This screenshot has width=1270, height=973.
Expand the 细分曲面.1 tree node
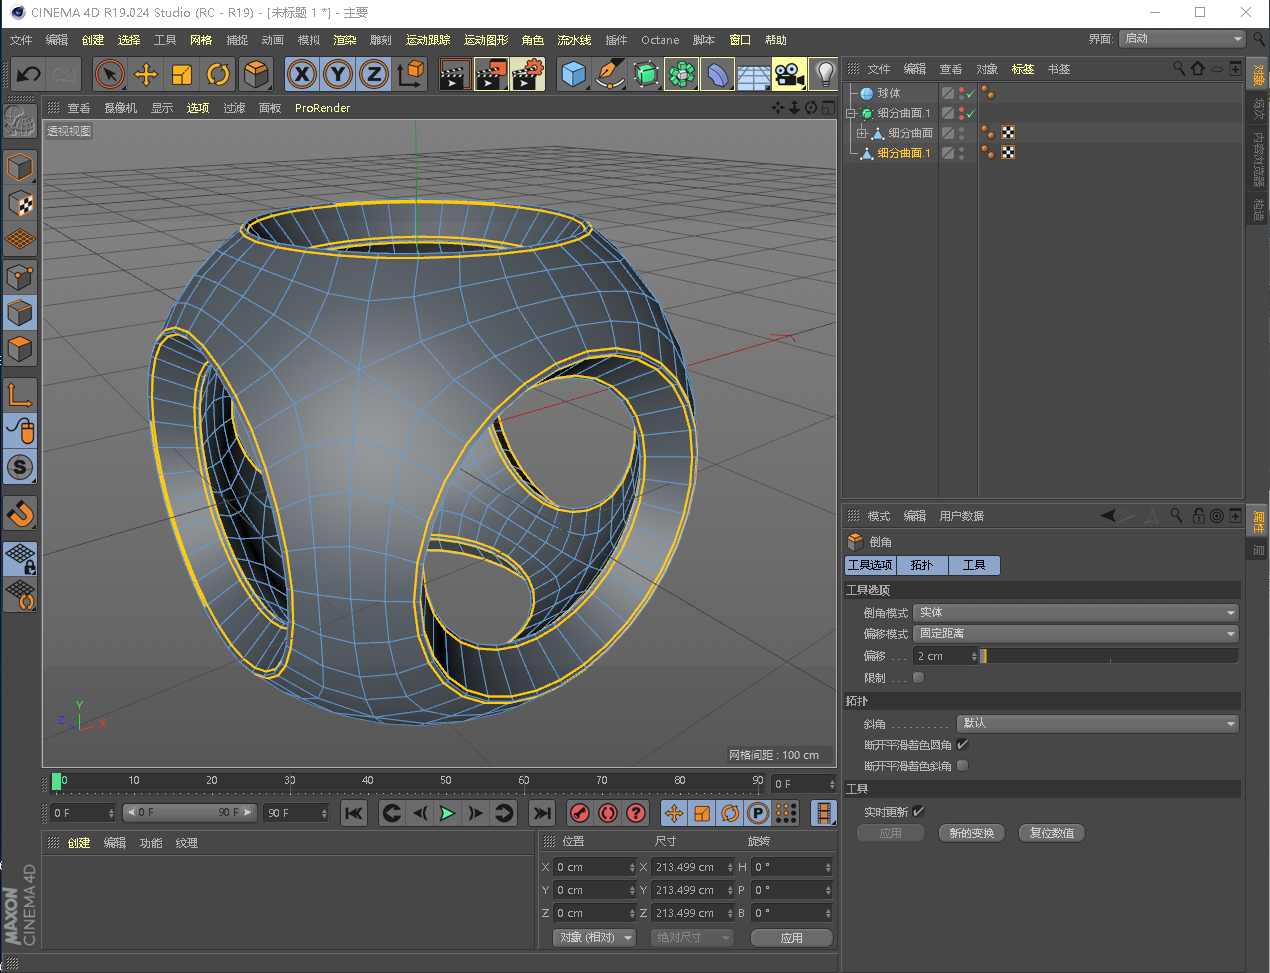(851, 113)
